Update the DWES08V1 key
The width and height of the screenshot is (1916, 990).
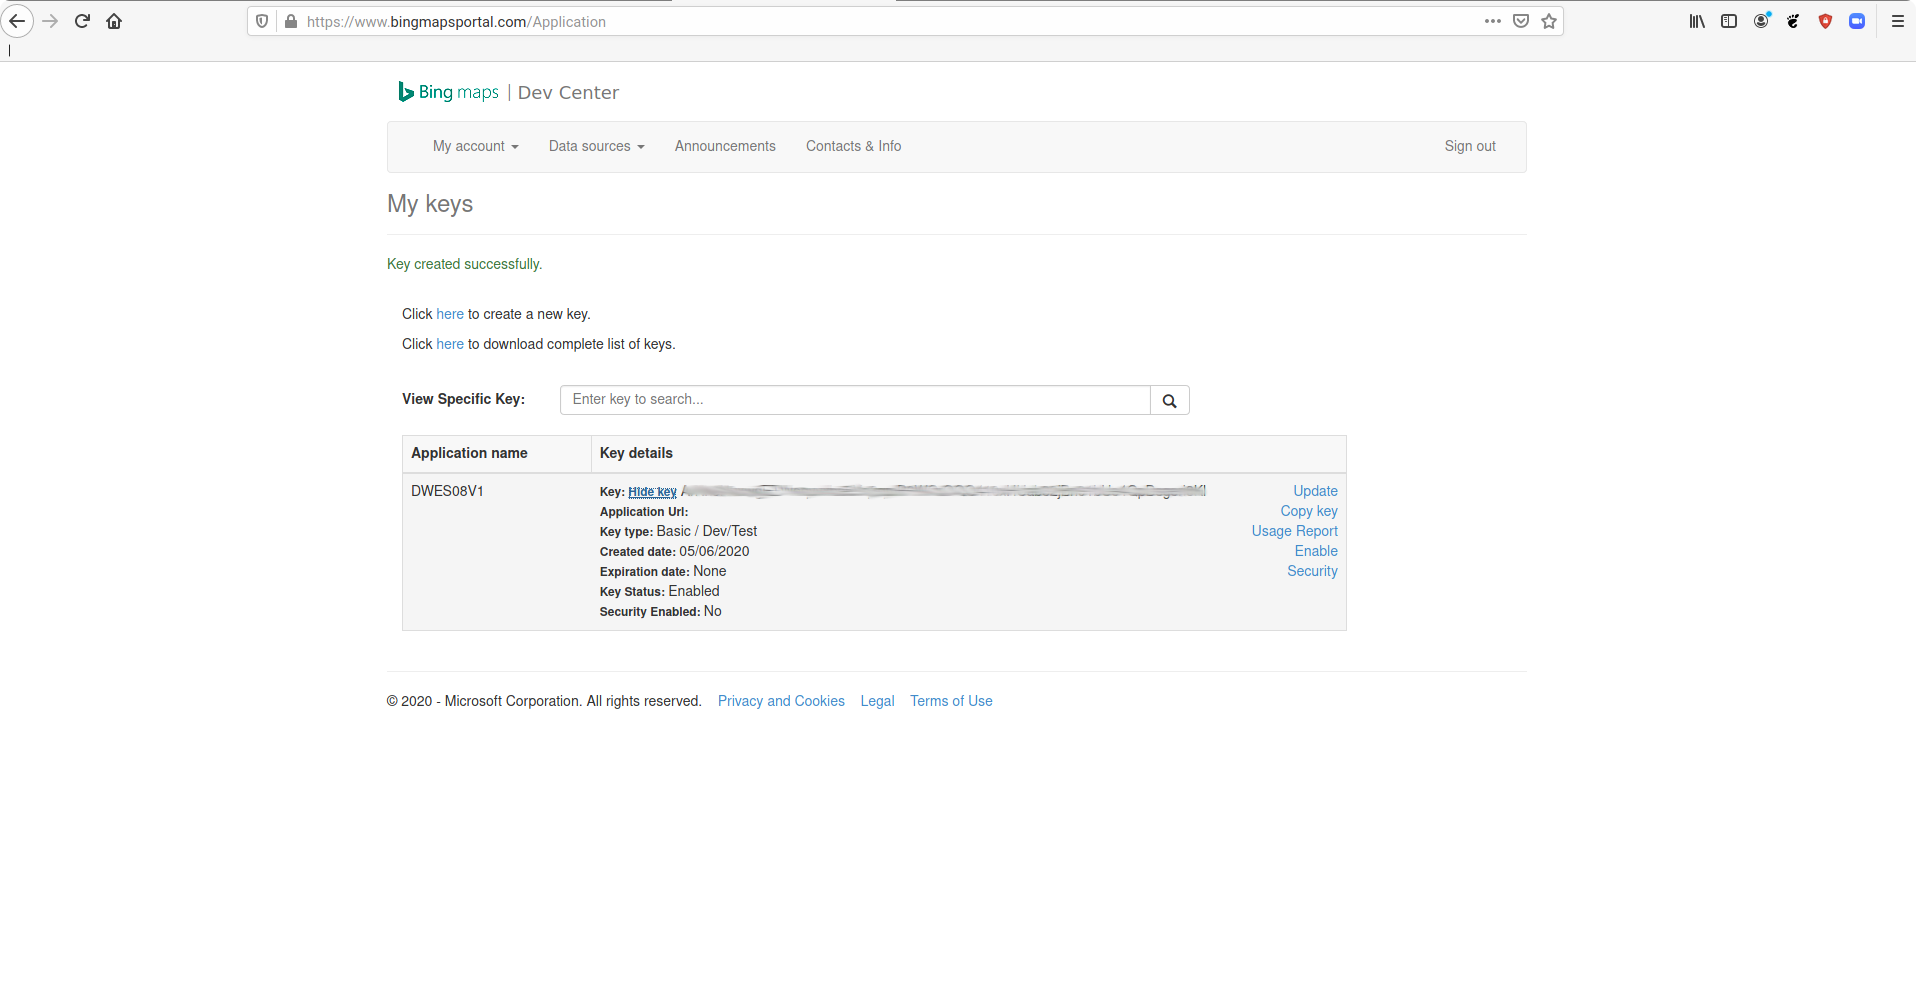click(1315, 491)
